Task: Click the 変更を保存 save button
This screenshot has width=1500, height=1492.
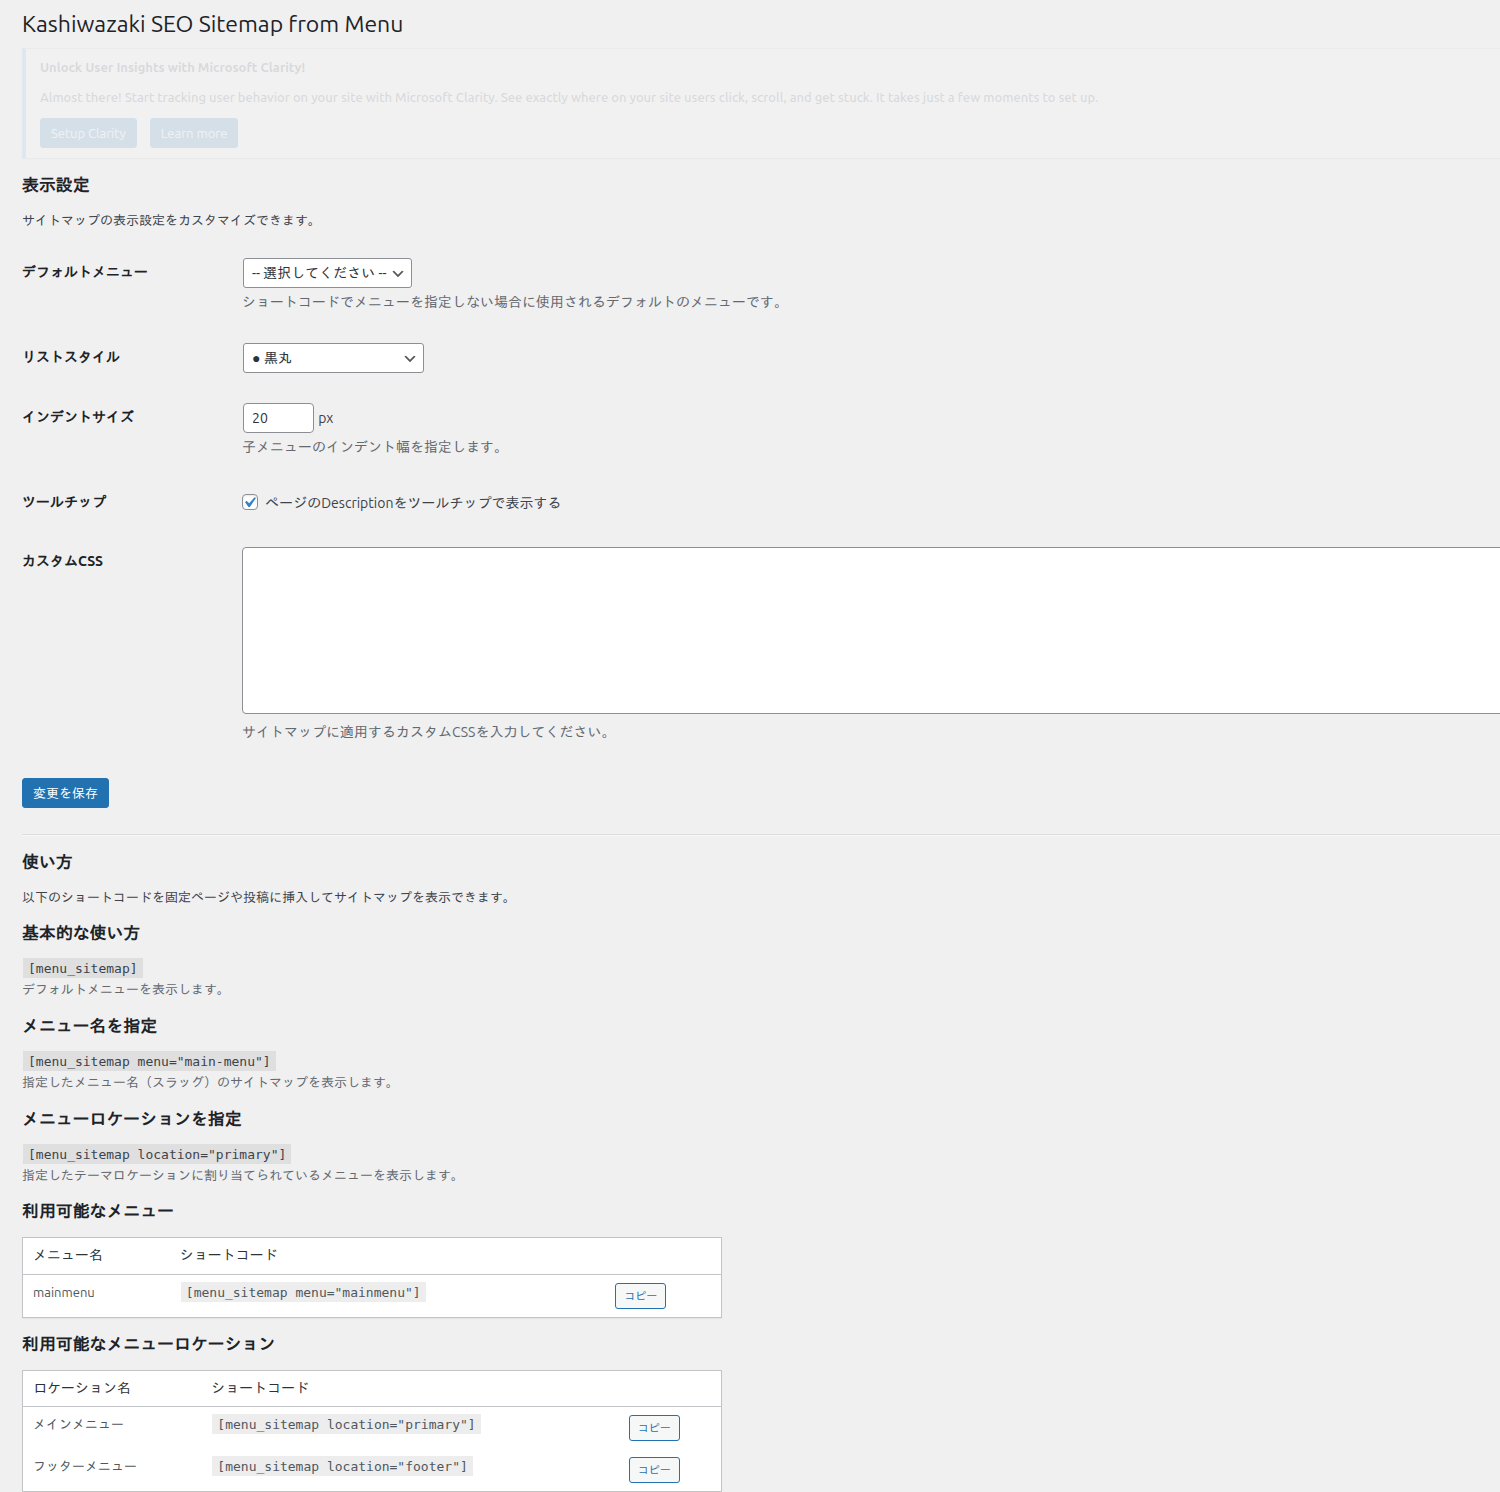Action: 64,792
